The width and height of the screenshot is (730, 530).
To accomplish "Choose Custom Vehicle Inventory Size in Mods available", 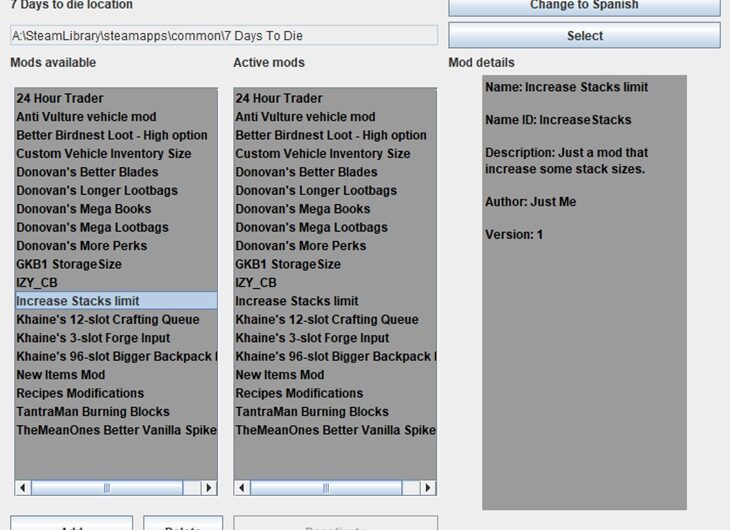I will (116, 153).
